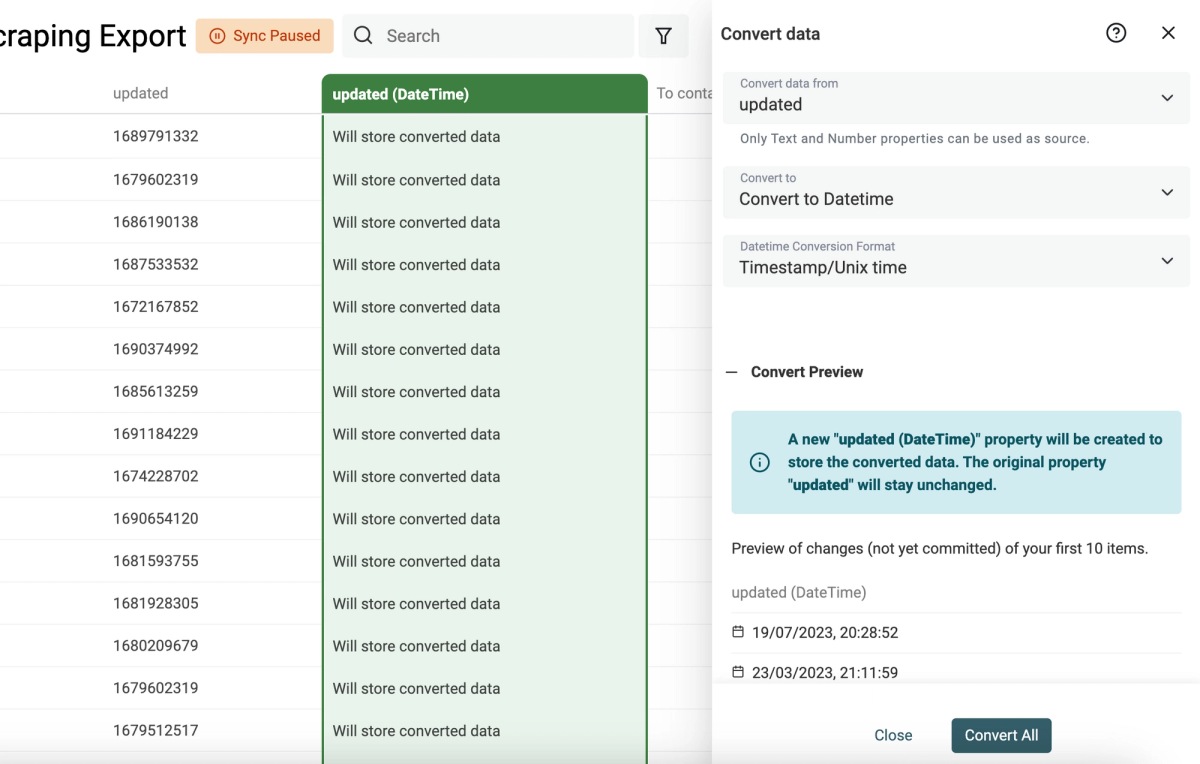
Task: Click the updated column header
Action: click(x=140, y=93)
